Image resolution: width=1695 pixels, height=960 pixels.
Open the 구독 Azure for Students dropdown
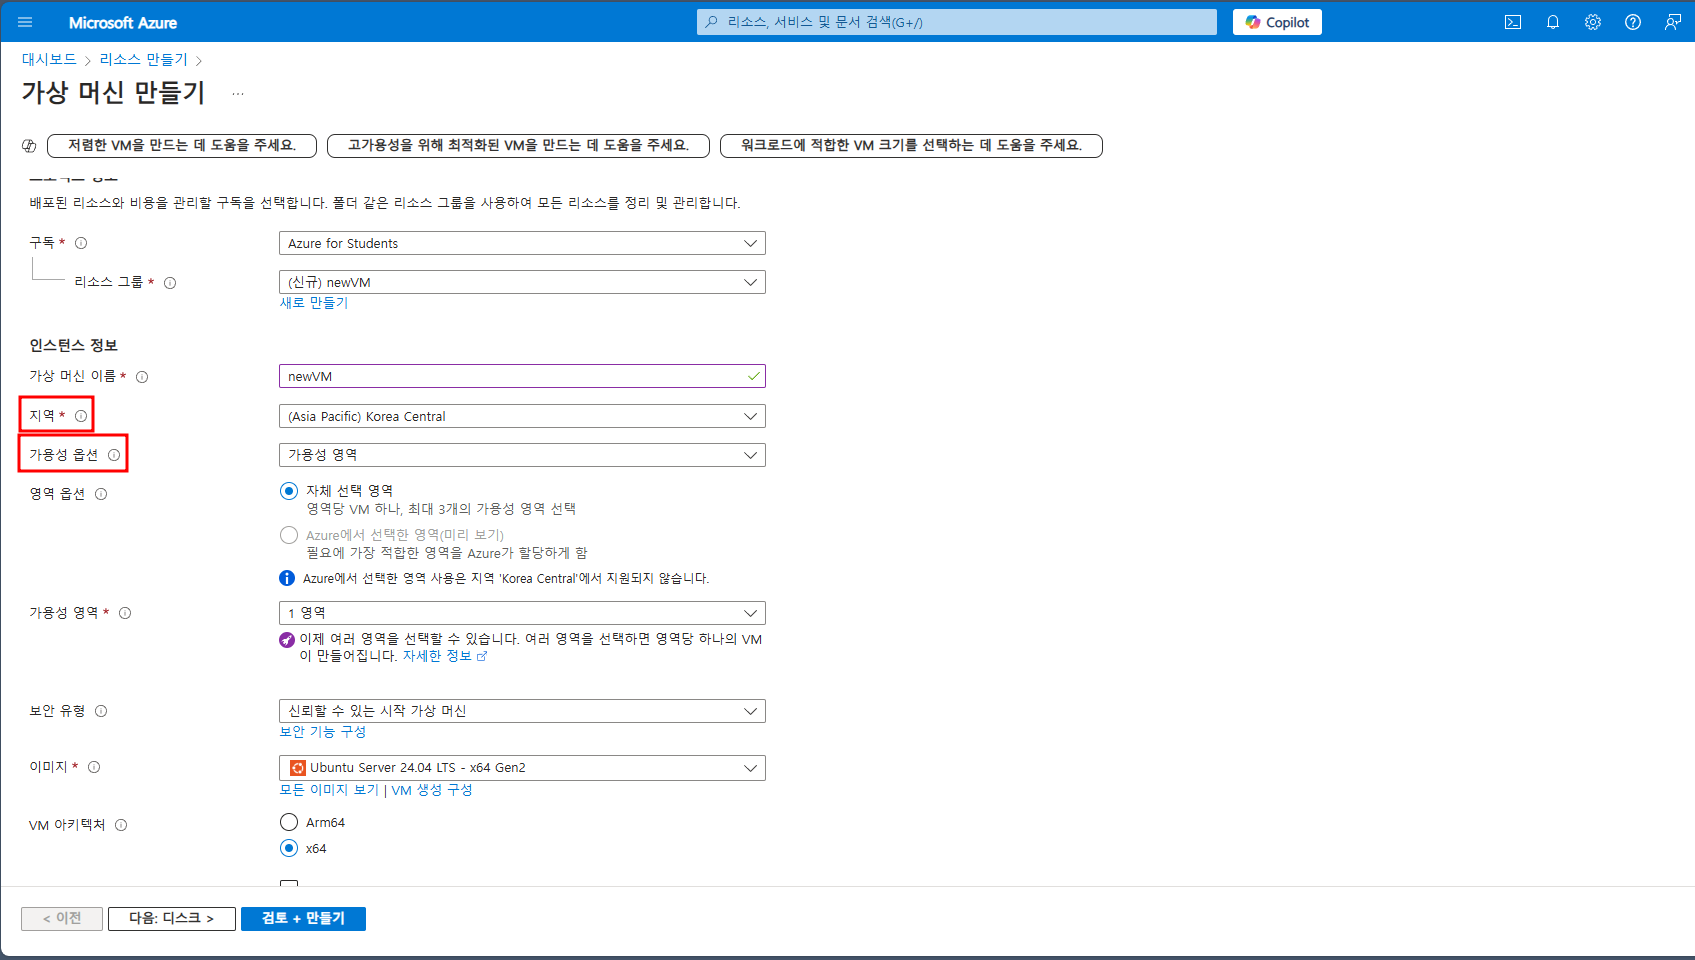[x=522, y=243]
